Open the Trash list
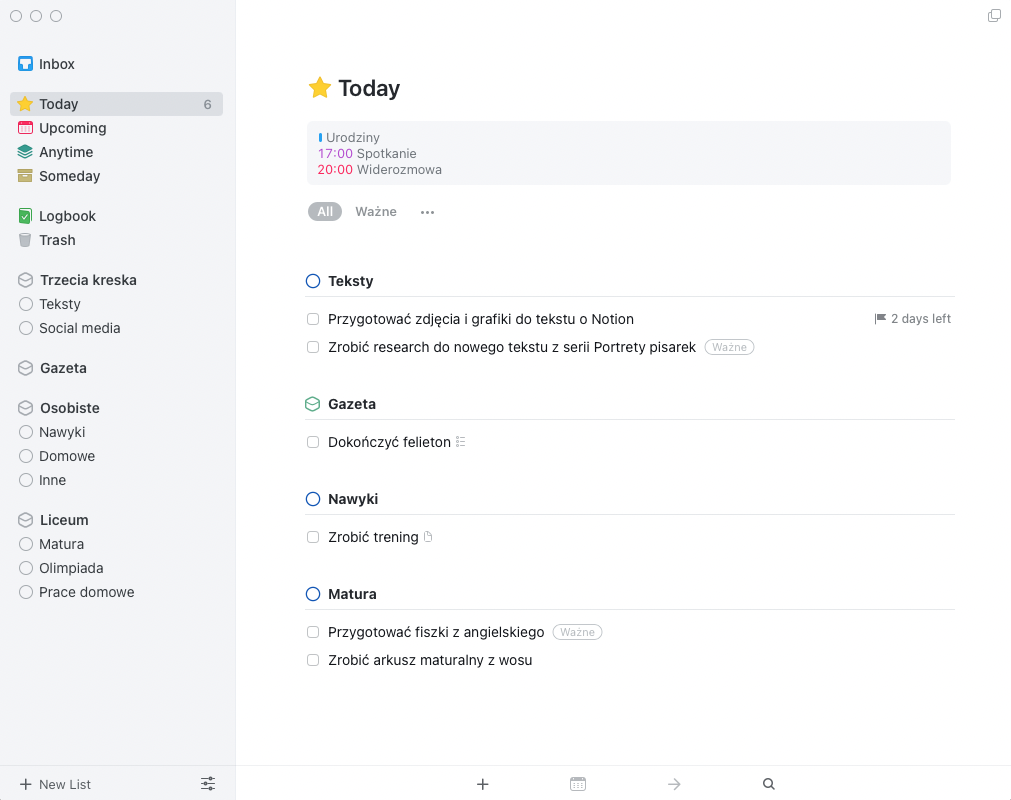 57,240
